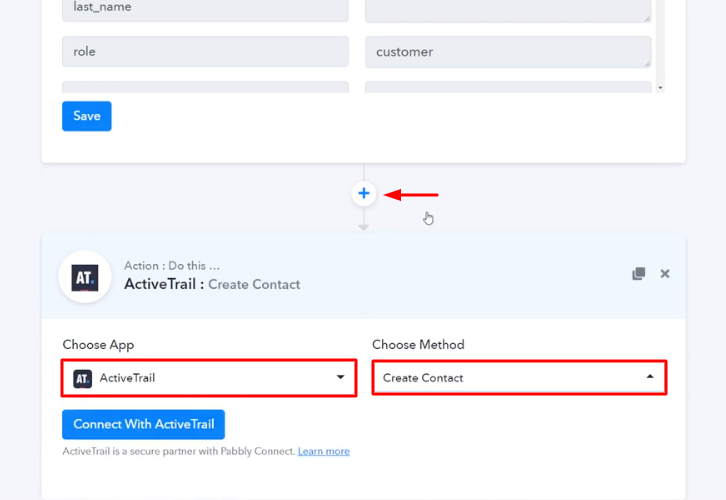Remove the ActiveTrail action step with X
This screenshot has width=726, height=500.
pos(665,274)
